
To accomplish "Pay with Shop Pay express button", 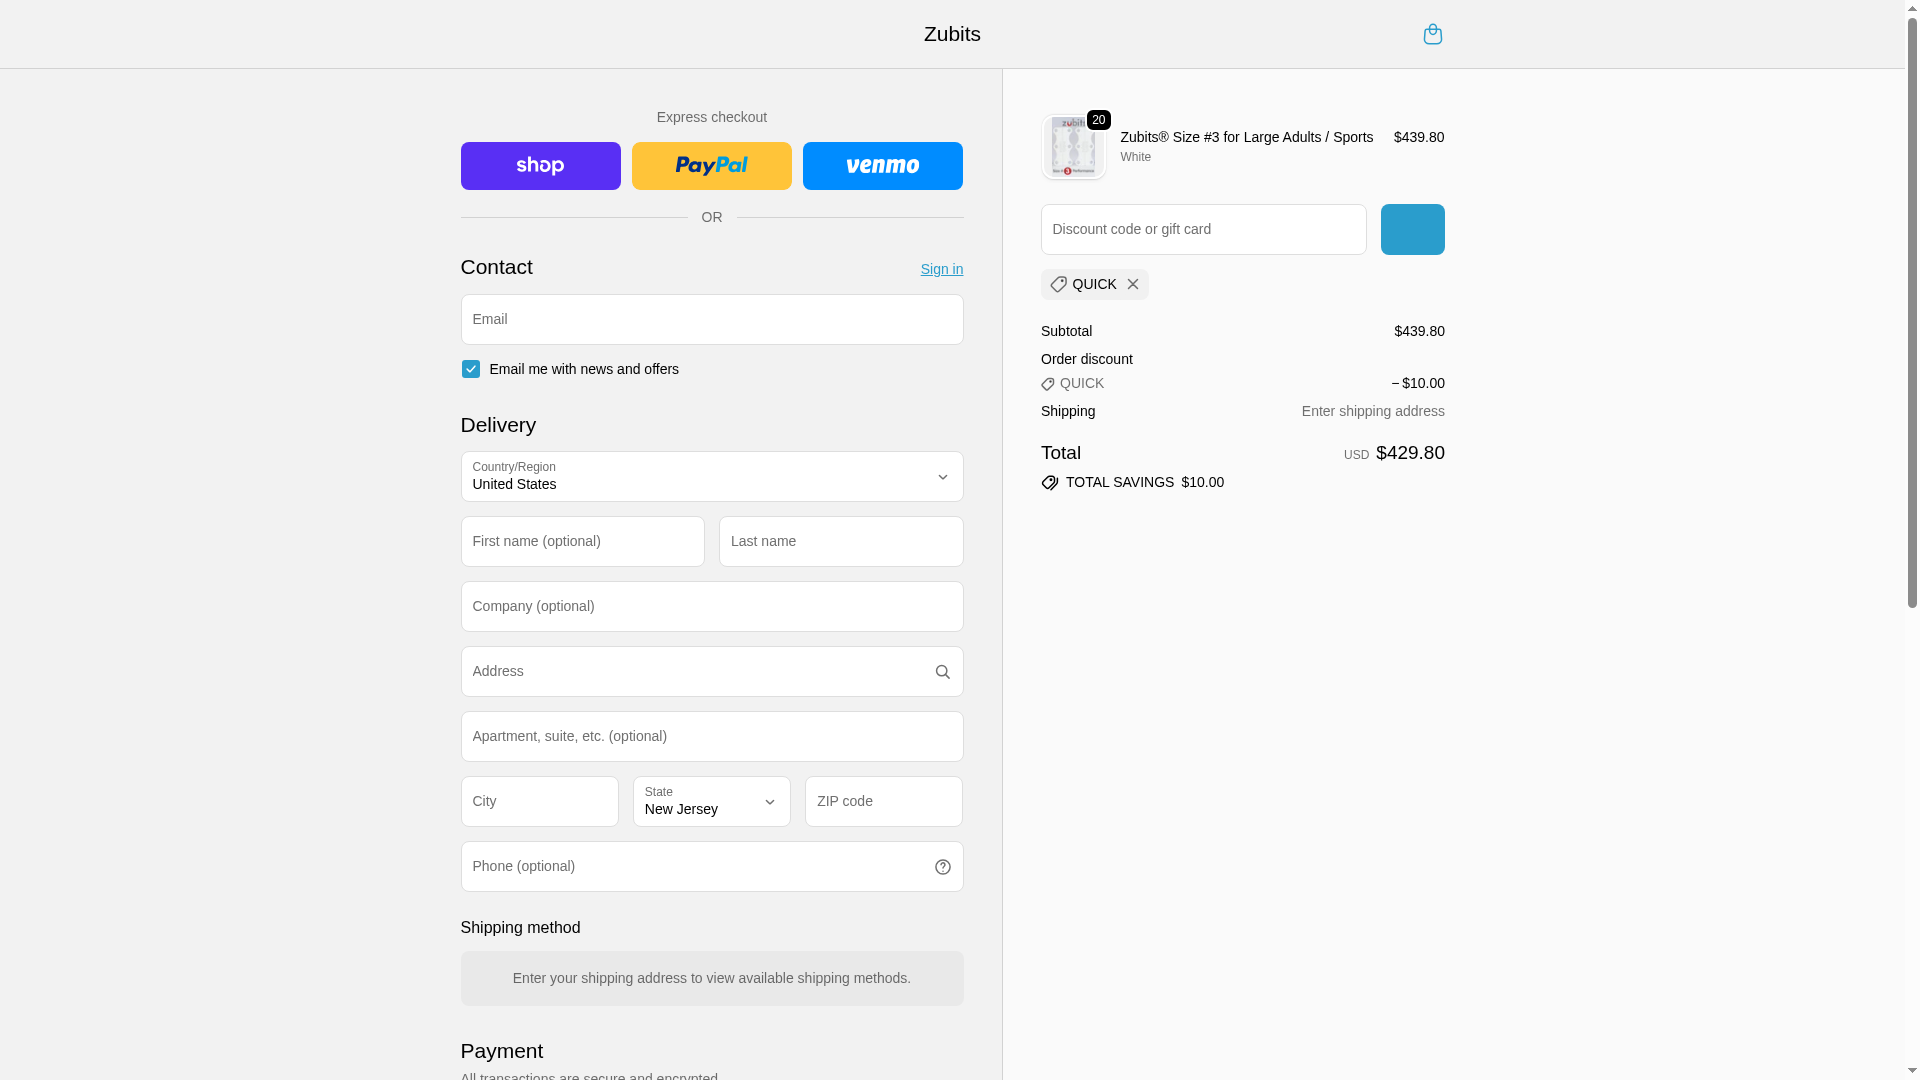I will pos(540,166).
